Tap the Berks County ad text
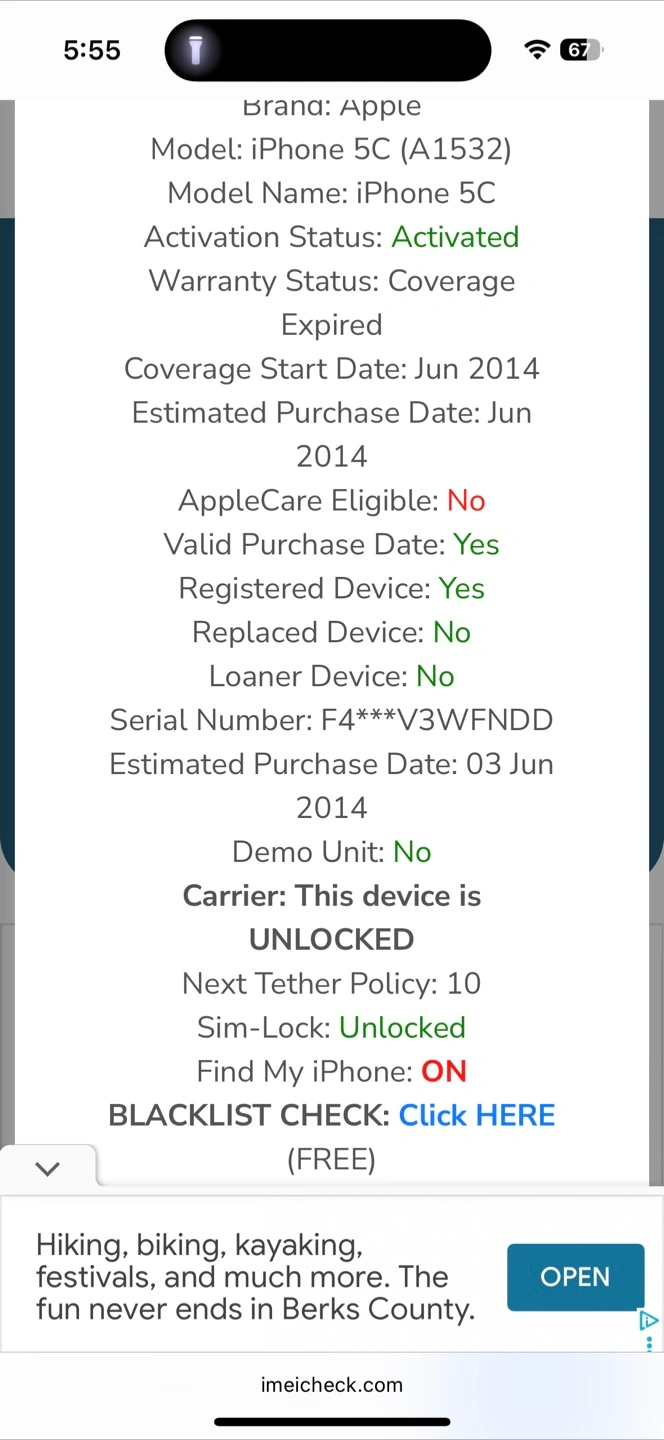 pyautogui.click(x=255, y=1277)
